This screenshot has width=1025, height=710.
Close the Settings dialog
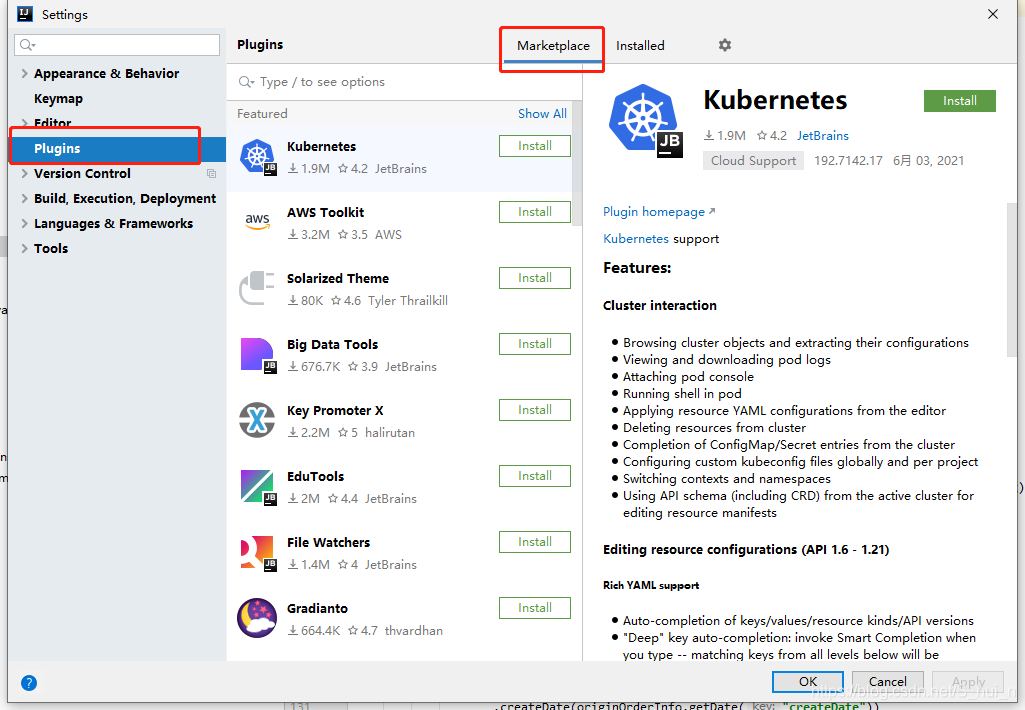pyautogui.click(x=992, y=14)
